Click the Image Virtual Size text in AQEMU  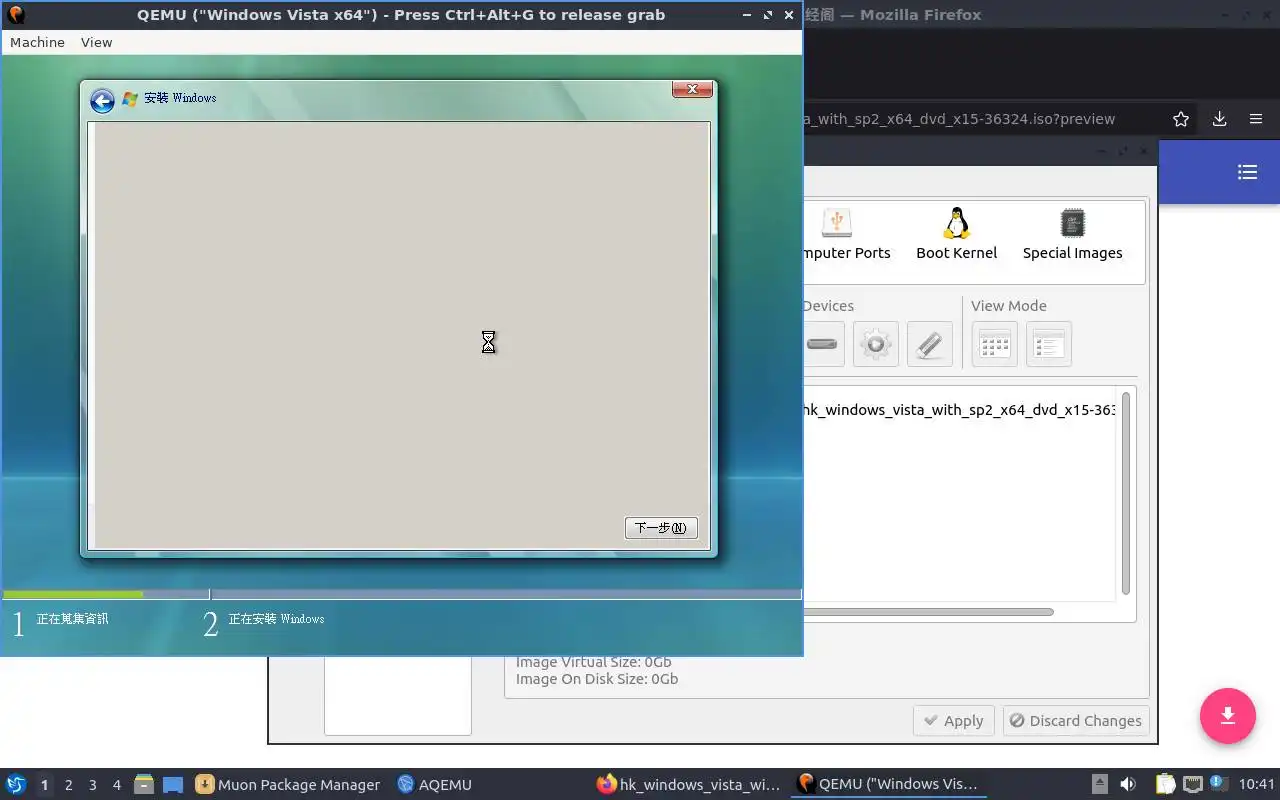(x=594, y=662)
